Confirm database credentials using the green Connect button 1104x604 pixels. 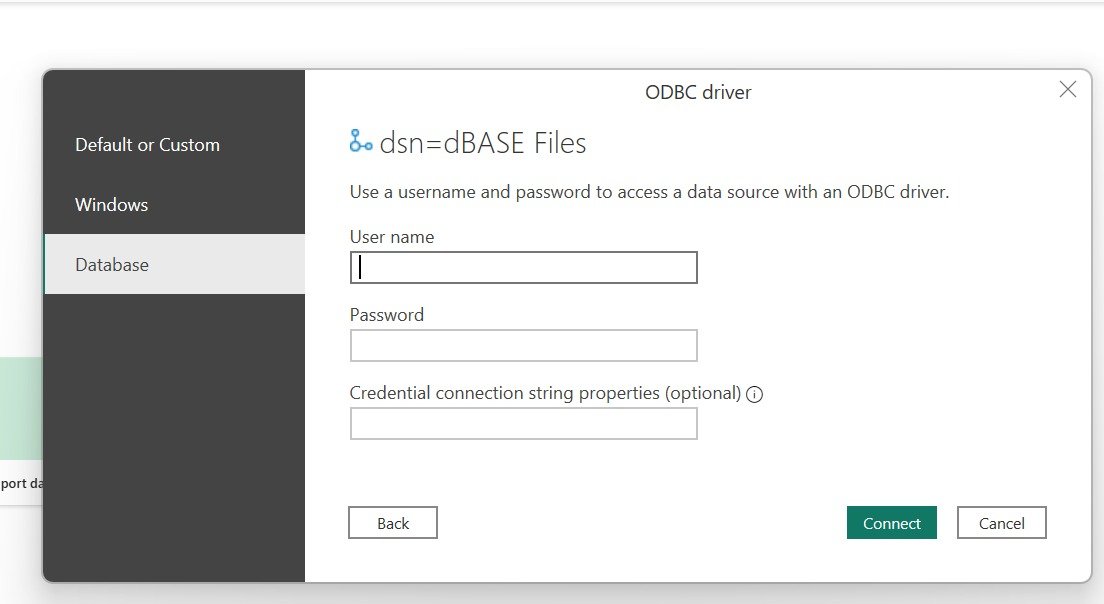click(x=891, y=522)
